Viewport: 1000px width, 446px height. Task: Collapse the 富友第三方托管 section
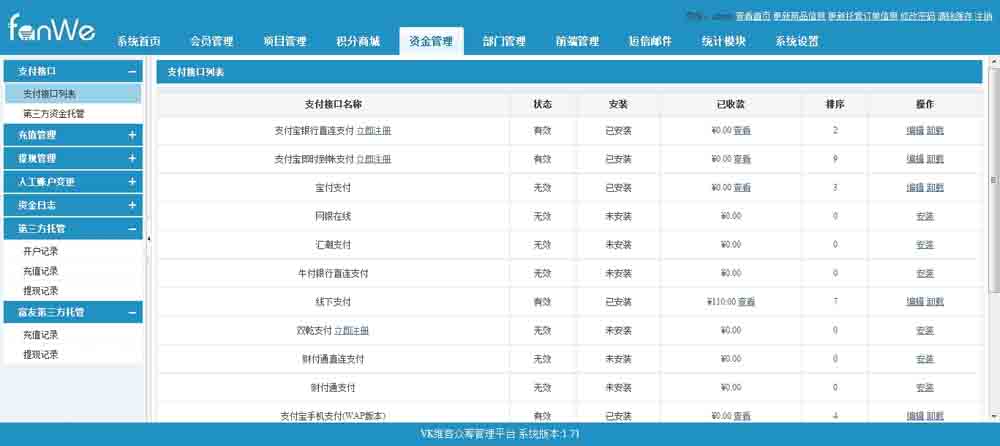coord(131,313)
